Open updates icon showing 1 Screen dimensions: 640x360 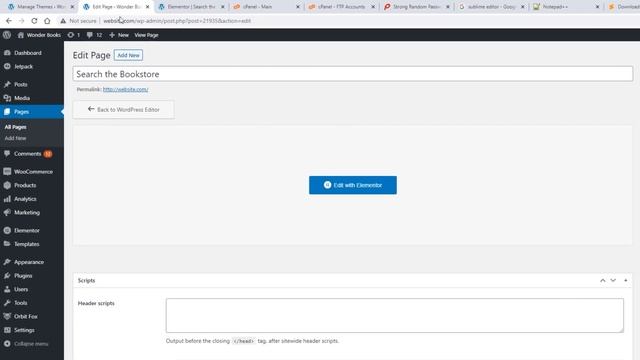[x=71, y=35]
